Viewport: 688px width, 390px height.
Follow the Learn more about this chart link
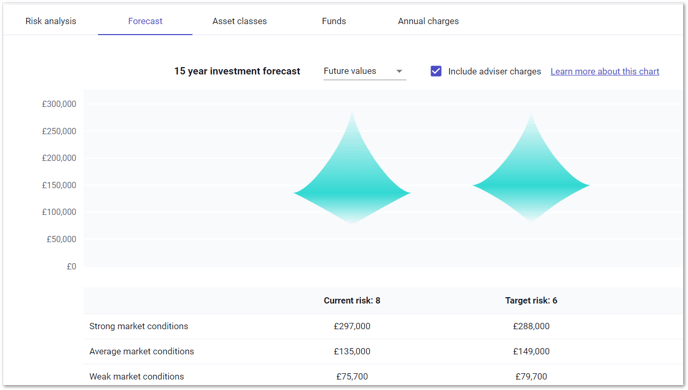pyautogui.click(x=605, y=72)
